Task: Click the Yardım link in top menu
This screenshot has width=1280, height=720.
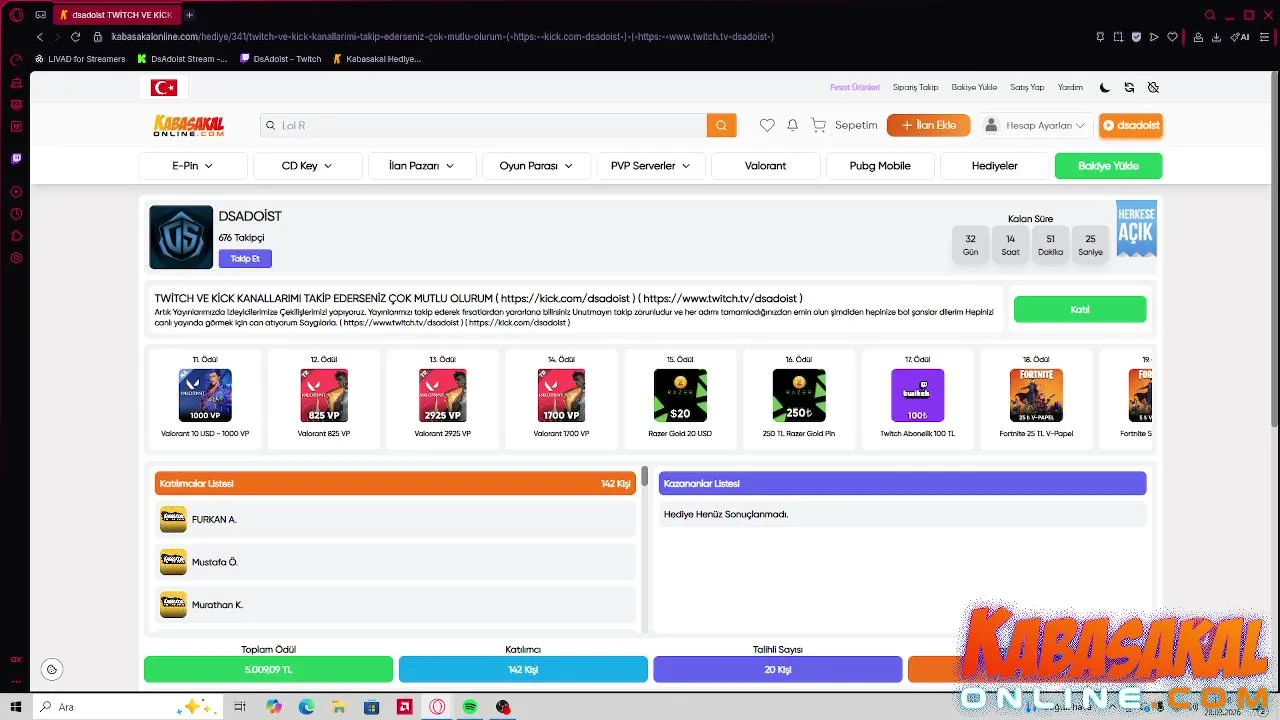Action: pos(1070,88)
